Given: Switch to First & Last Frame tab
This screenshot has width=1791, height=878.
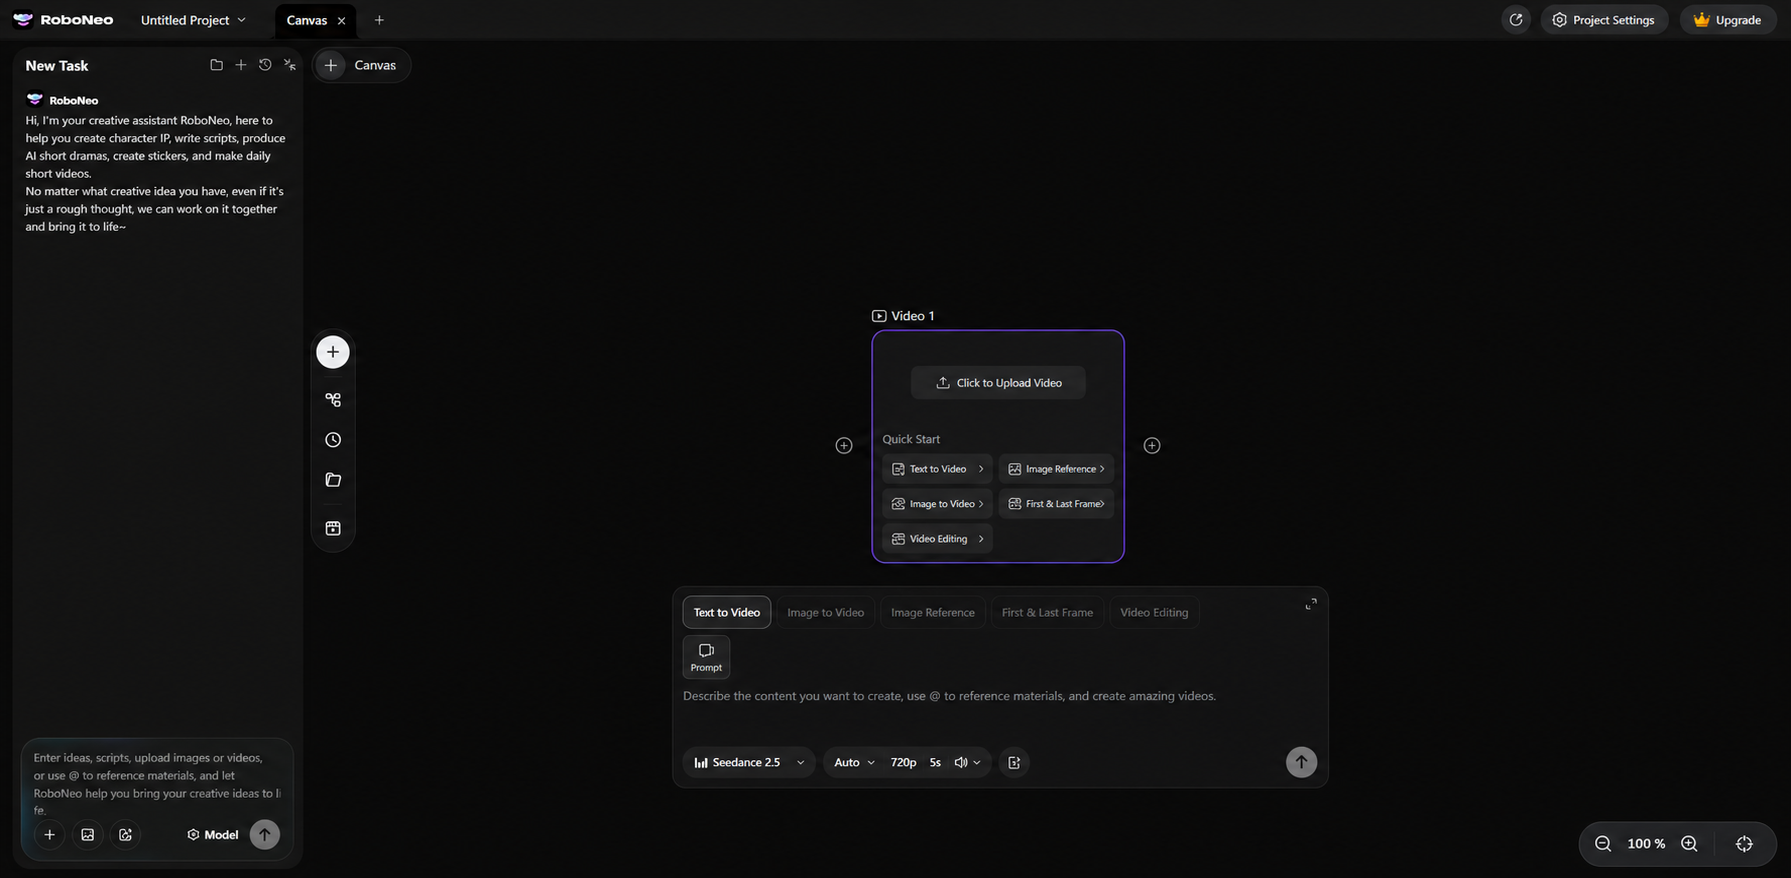Looking at the screenshot, I should [x=1047, y=613].
